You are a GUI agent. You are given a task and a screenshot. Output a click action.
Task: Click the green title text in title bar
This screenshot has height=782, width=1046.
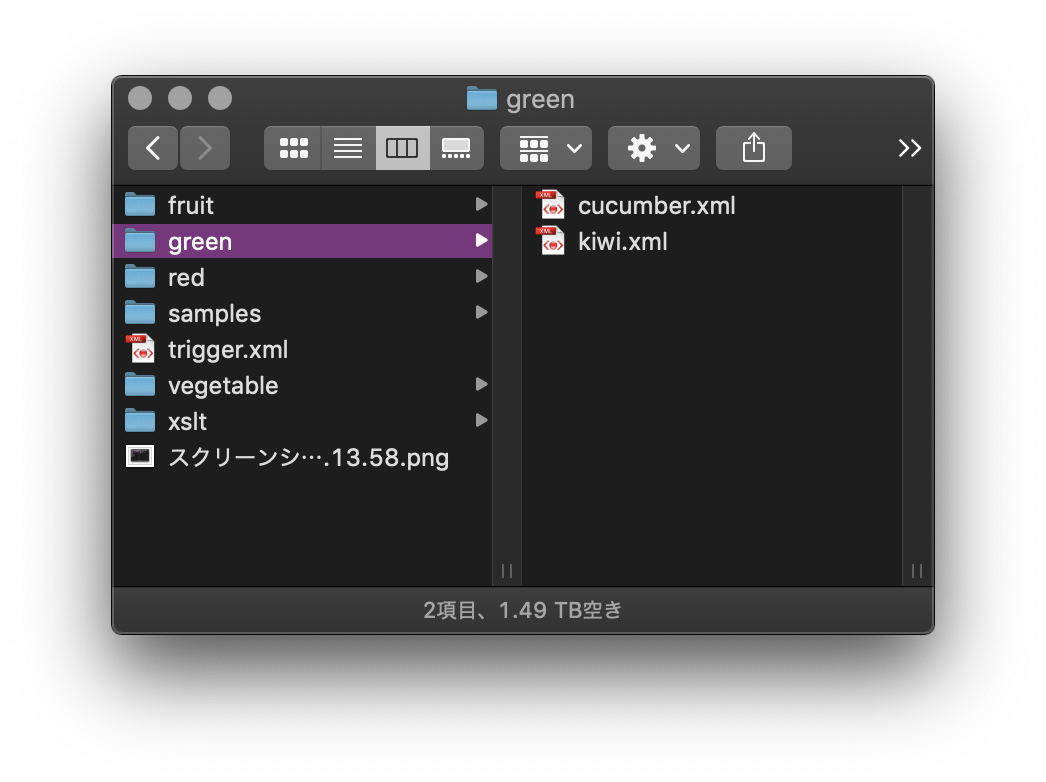(x=540, y=99)
